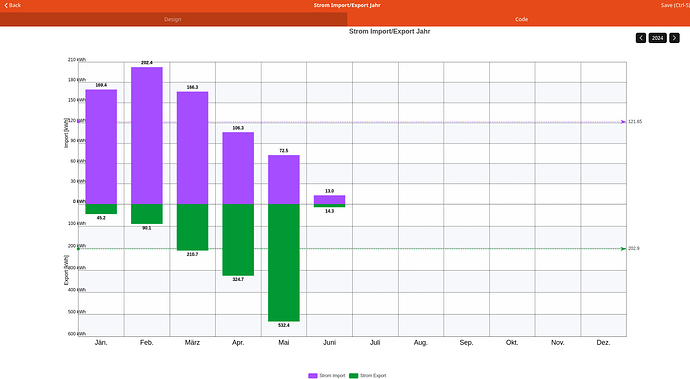Click the Feb. axis label
This screenshot has width=690, height=379.
point(147,342)
